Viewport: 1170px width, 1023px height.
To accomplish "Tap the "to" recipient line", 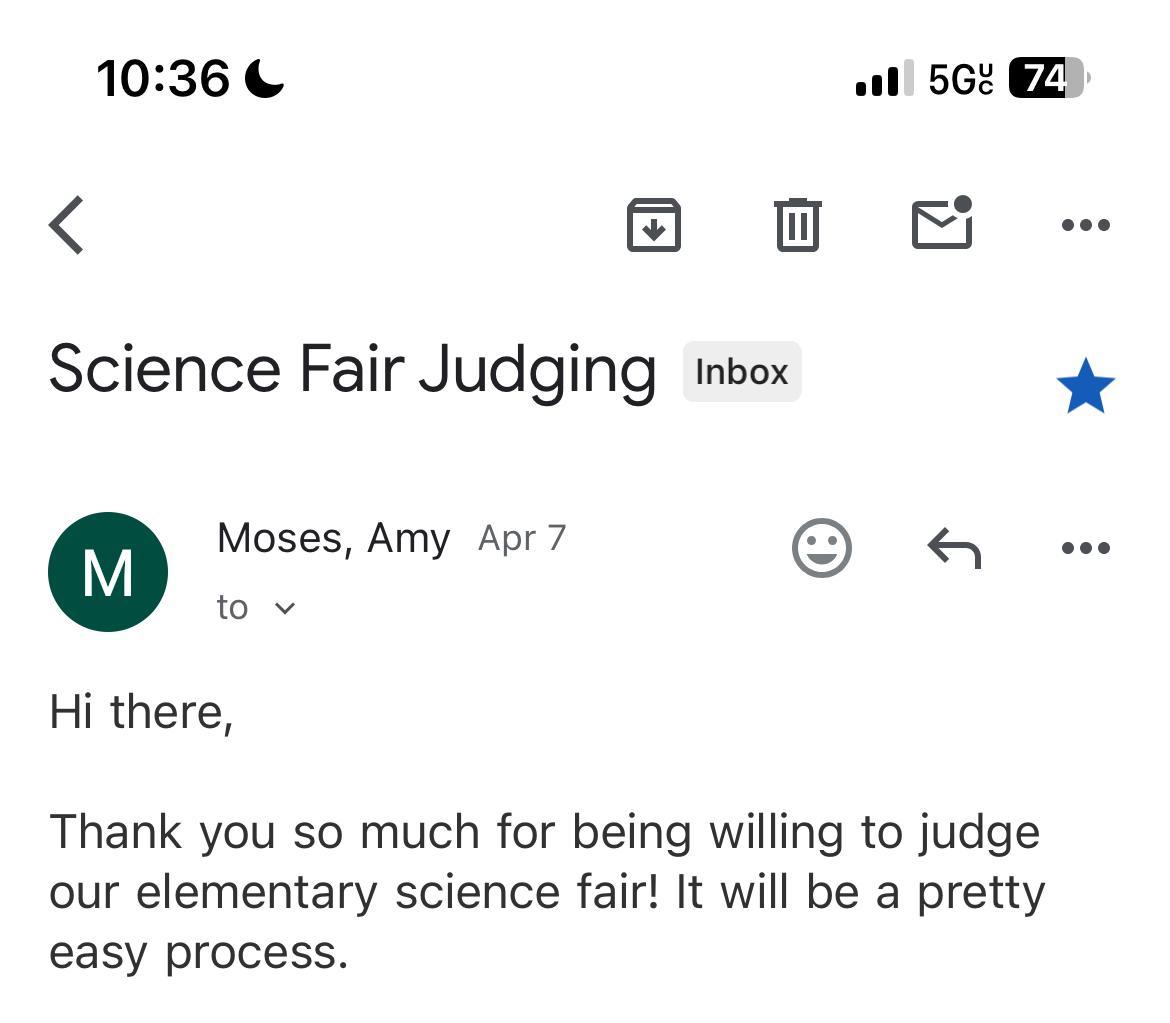I will point(232,608).
